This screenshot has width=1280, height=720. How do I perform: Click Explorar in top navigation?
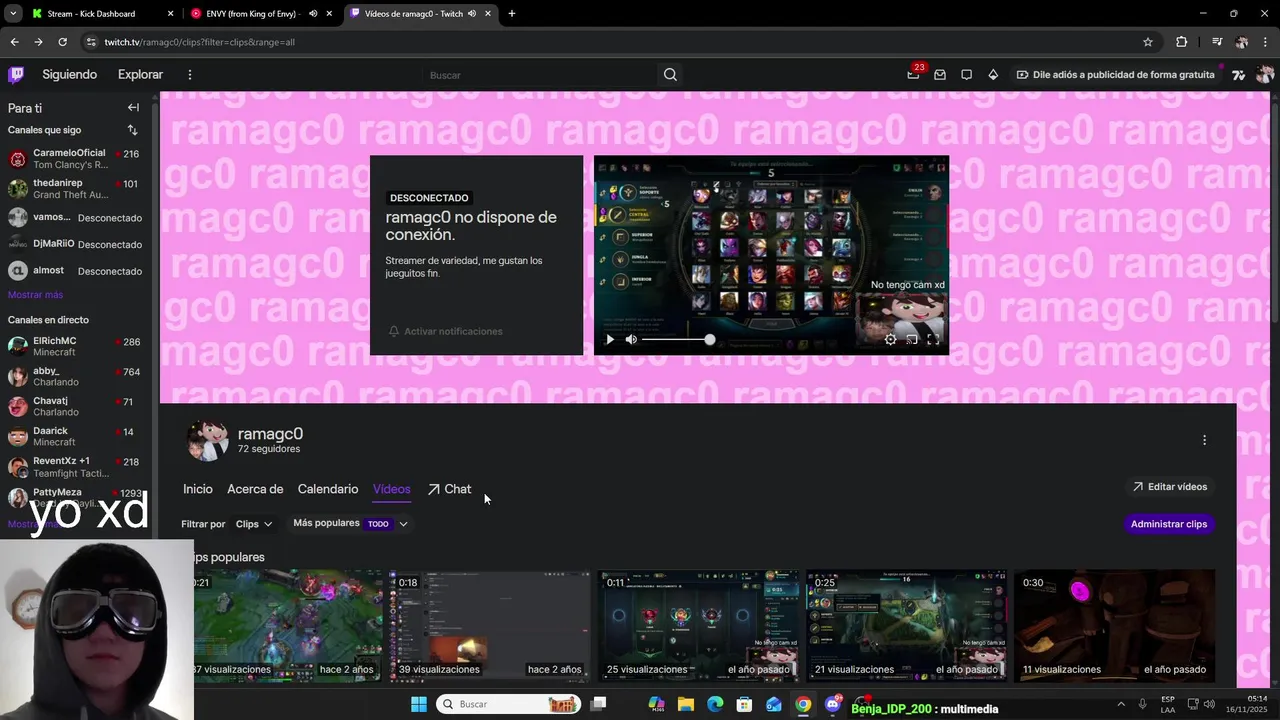(x=140, y=74)
